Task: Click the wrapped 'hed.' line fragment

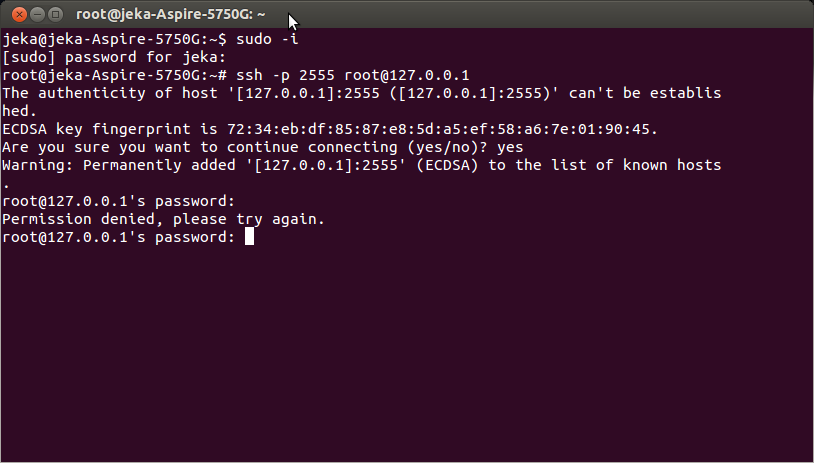Action: (20, 111)
